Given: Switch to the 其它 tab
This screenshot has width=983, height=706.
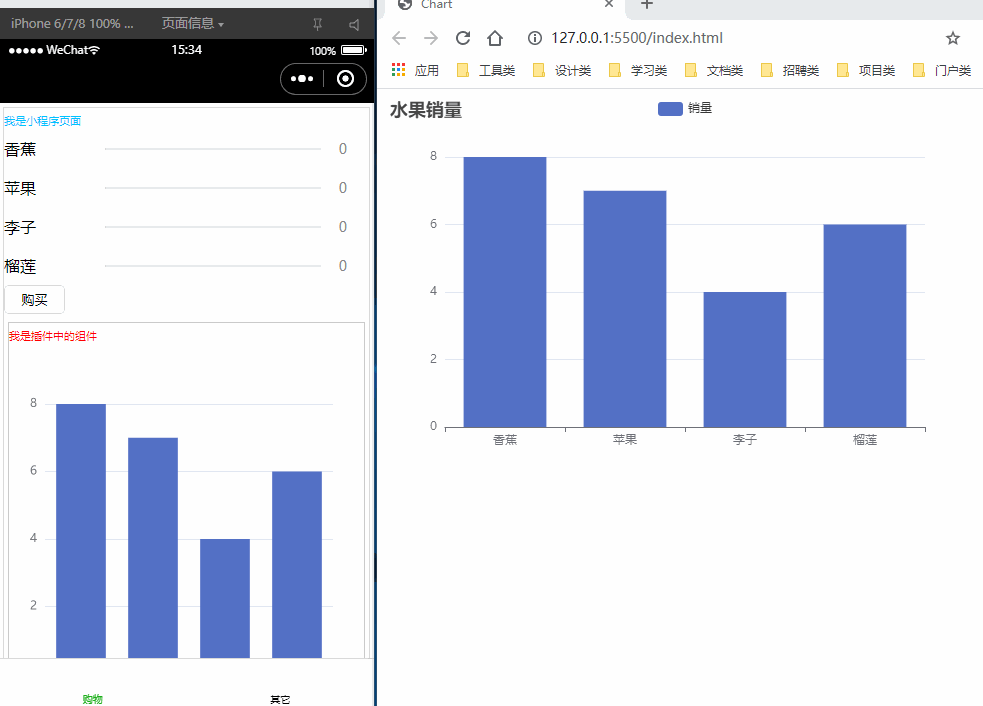Looking at the screenshot, I should (x=280, y=699).
